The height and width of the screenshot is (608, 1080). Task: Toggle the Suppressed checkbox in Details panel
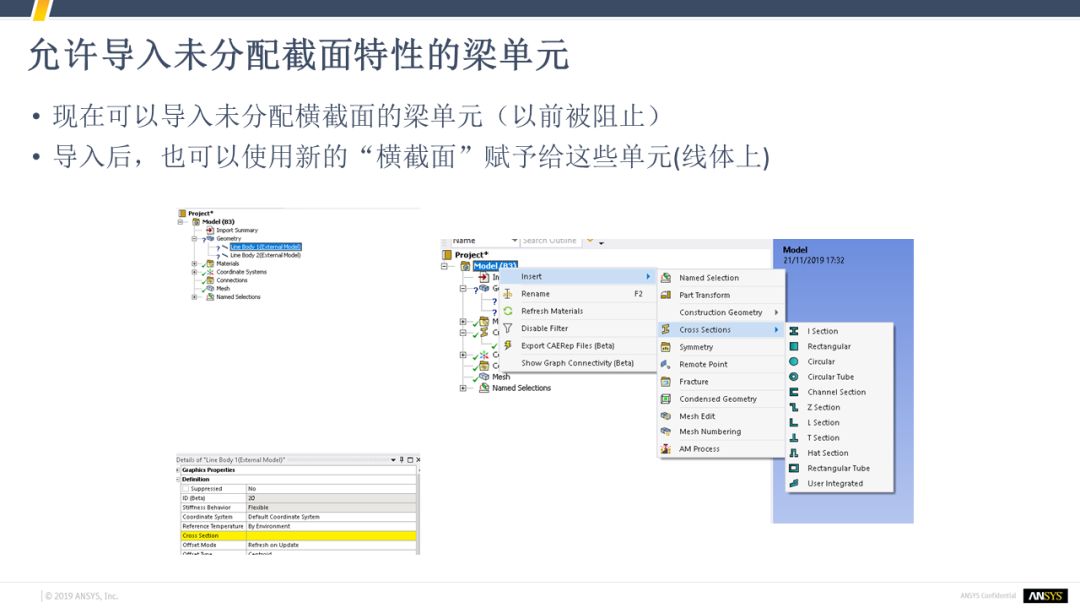[186, 489]
